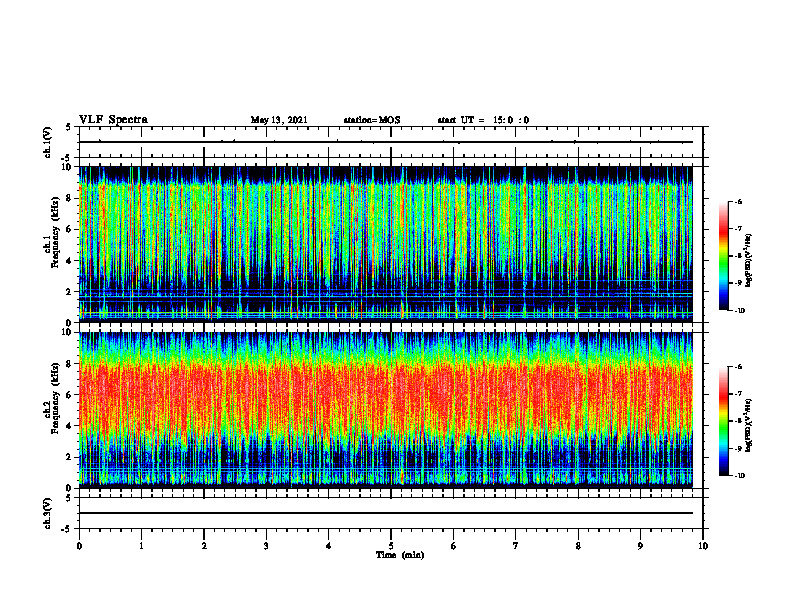The width and height of the screenshot is (792, 612).
Task: Click the "Time (min)" axis title
Action: click(400, 555)
